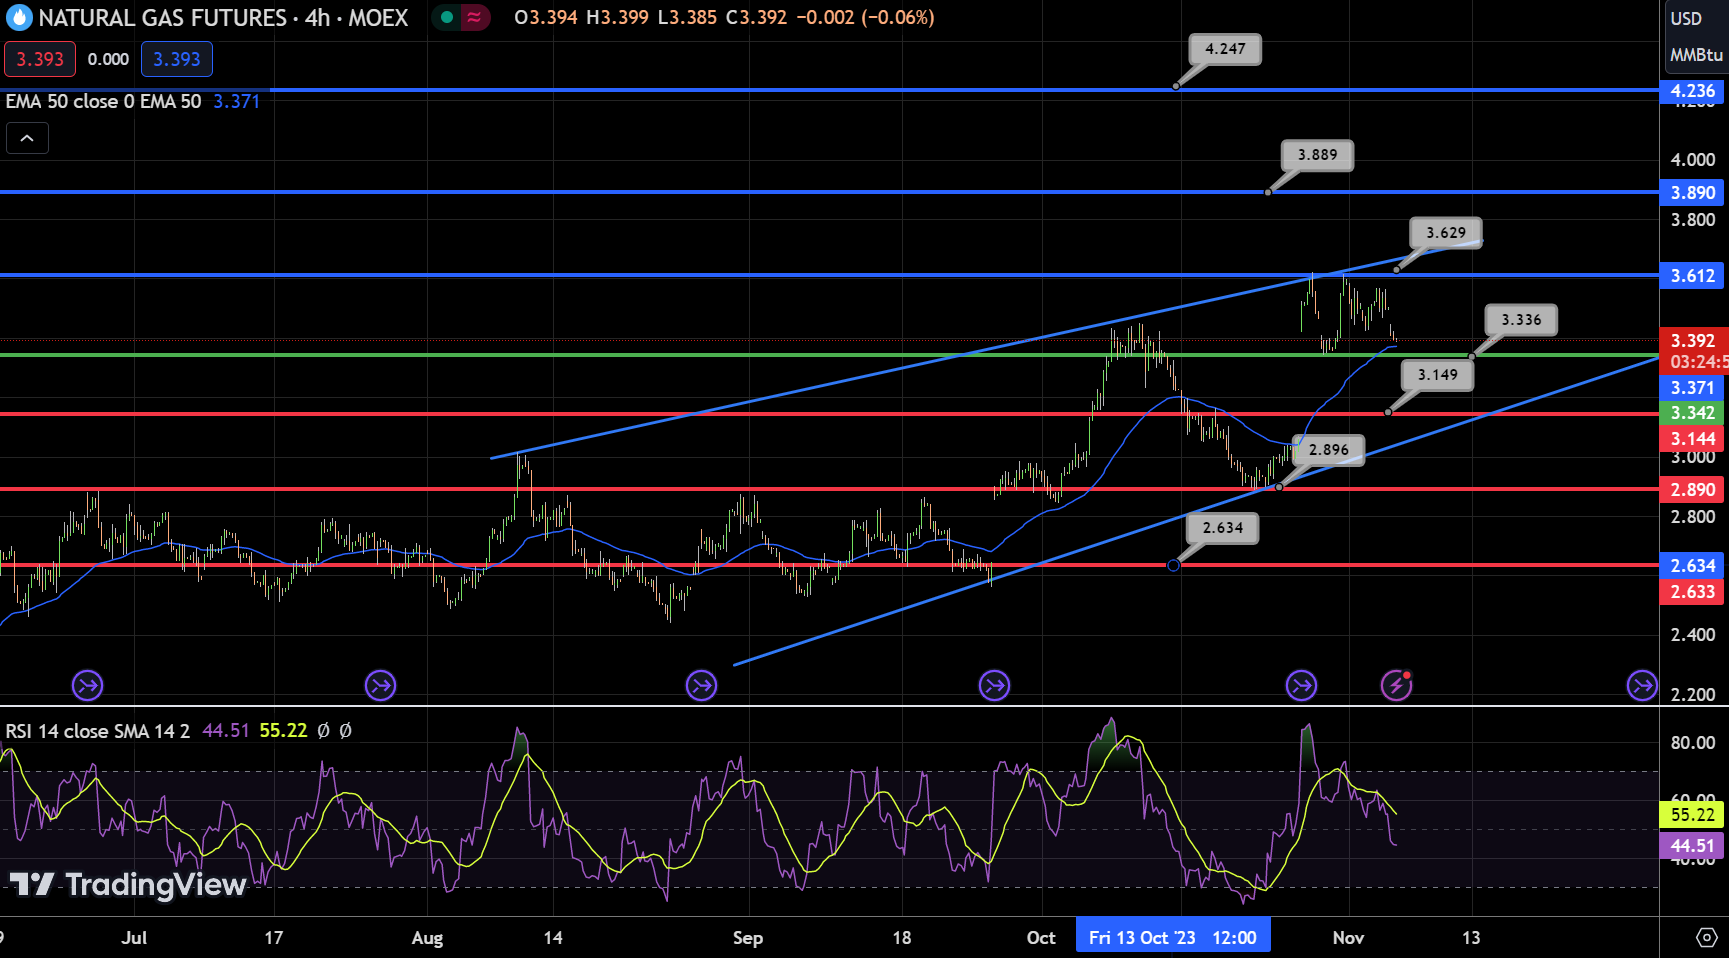Click the red 3.144 price axis label
Screen dimensions: 1729x958
pos(1692,439)
